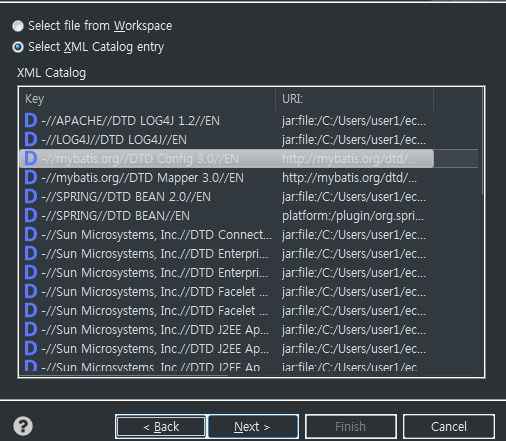Click the D icon of mybatis DTD Config 3.0
Viewport: 506px width, 441px height.
click(31, 158)
